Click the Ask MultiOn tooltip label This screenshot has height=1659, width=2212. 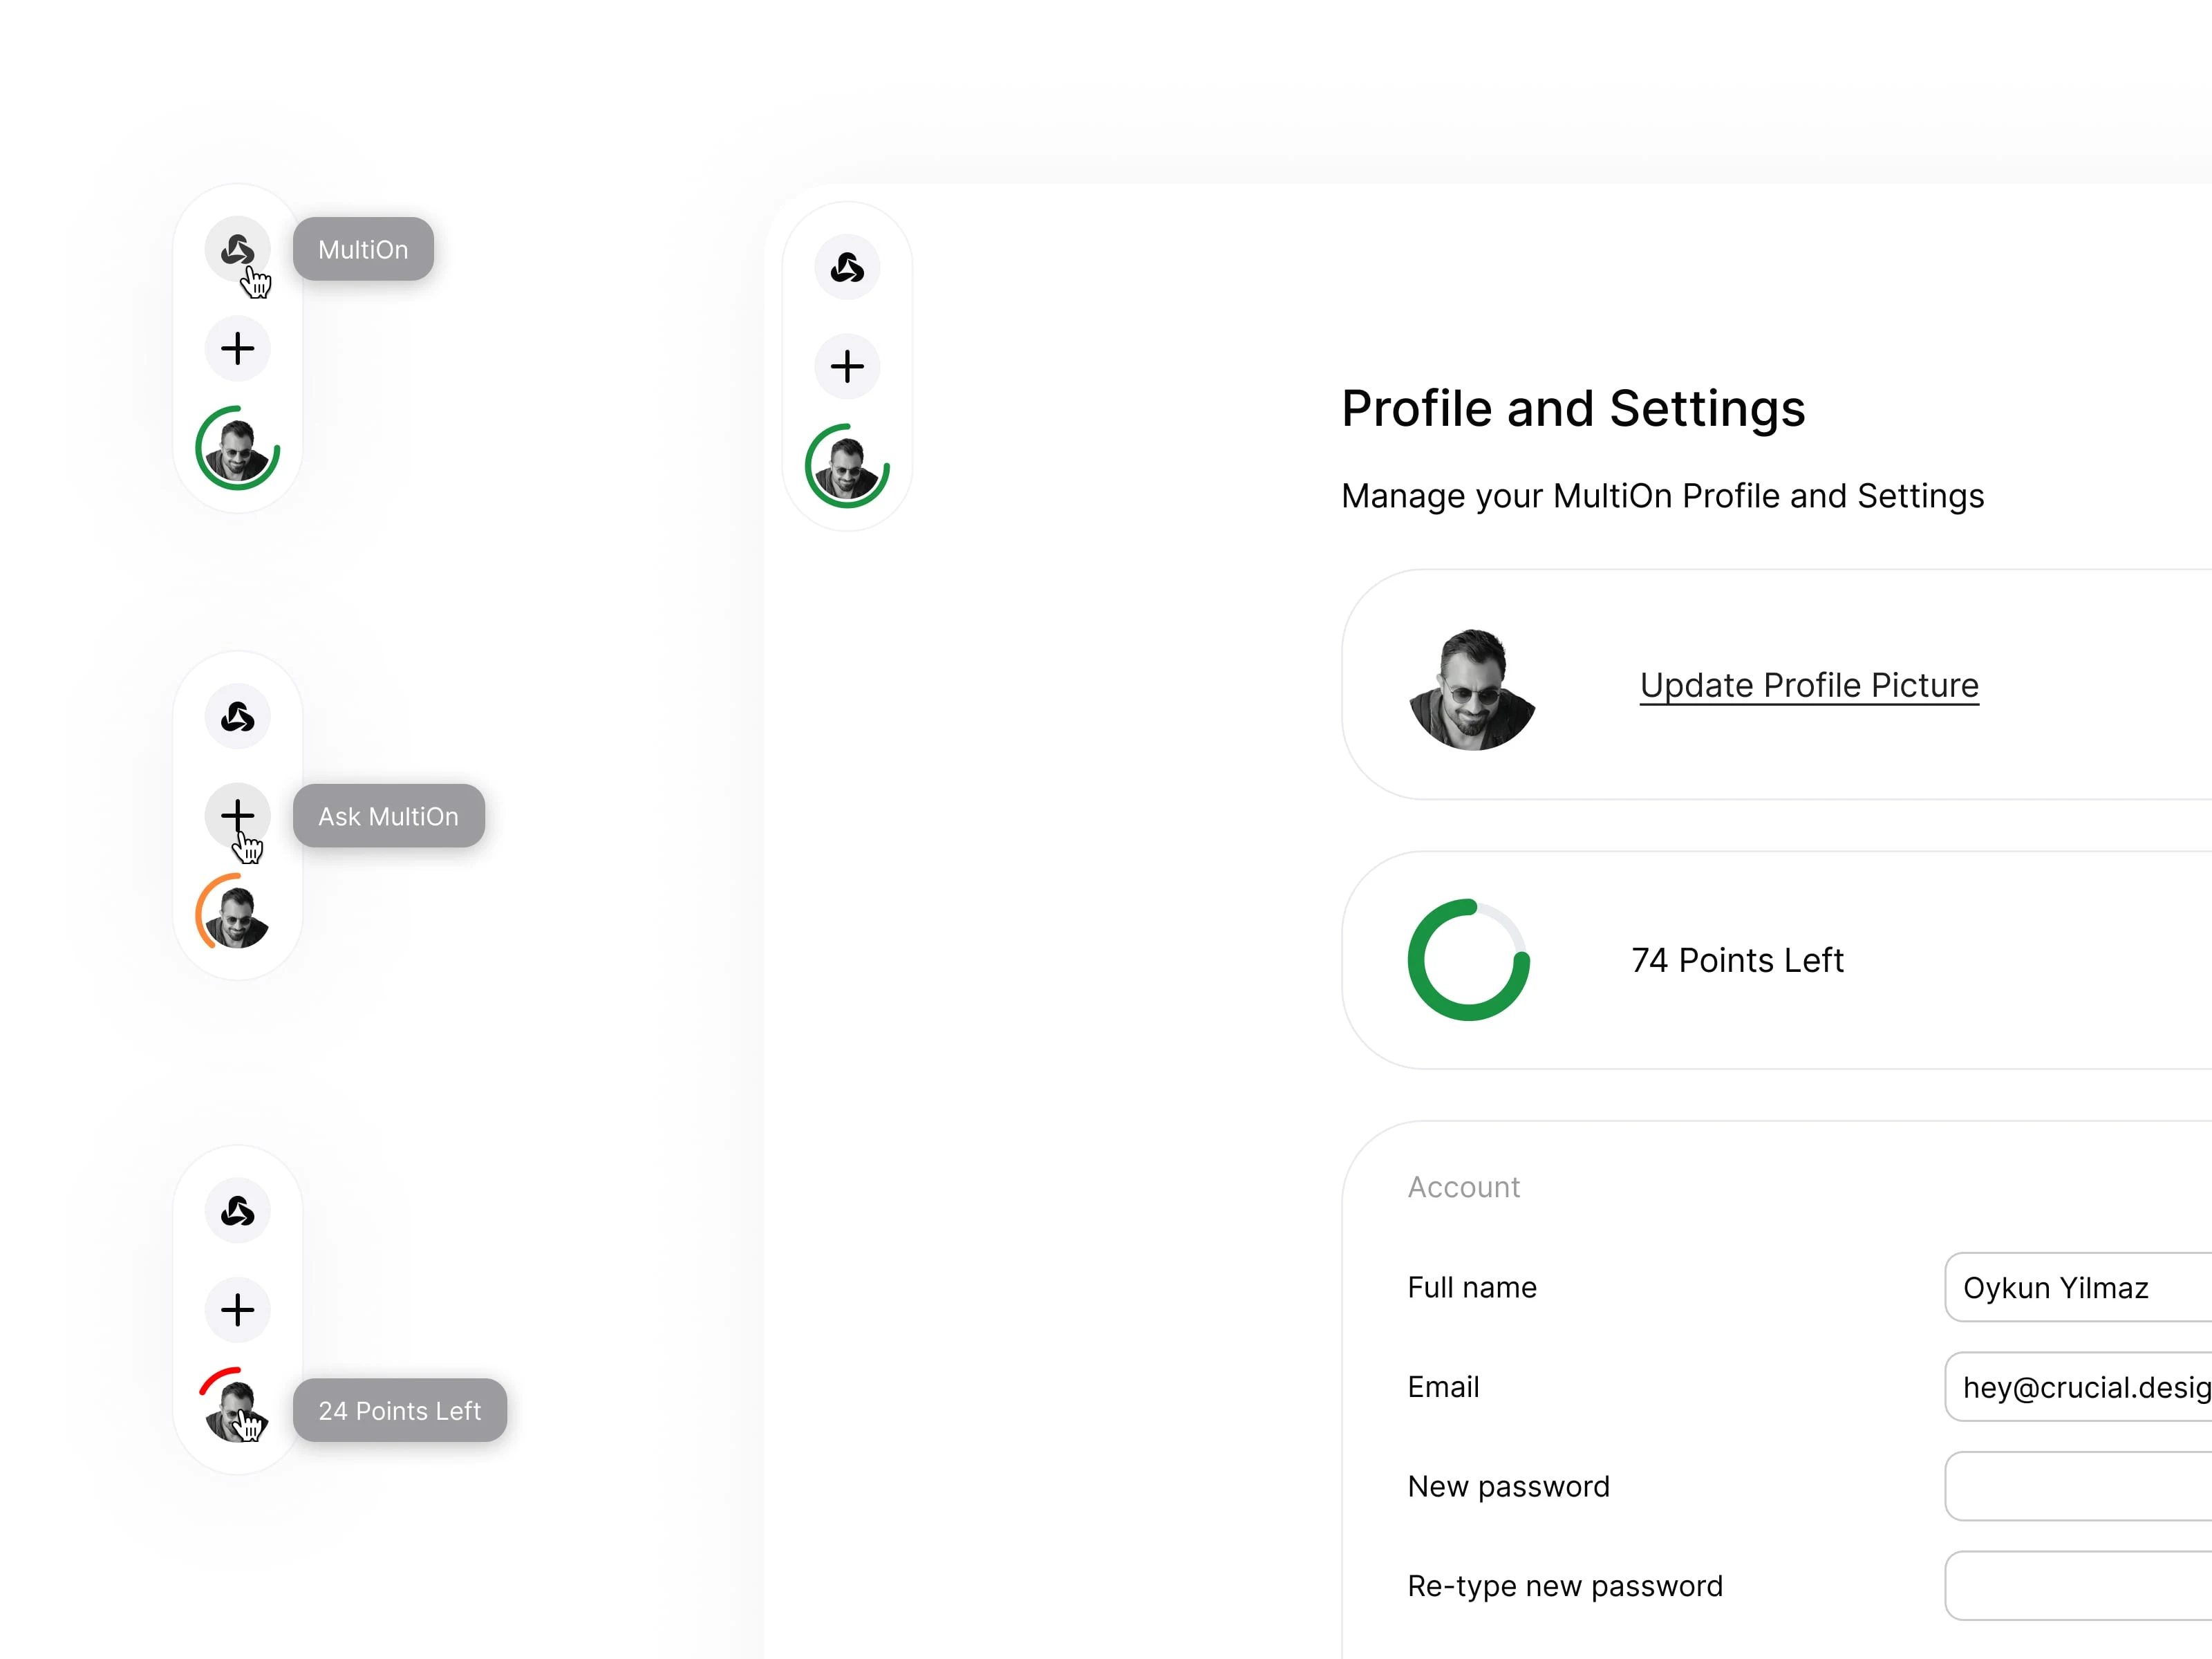click(389, 816)
